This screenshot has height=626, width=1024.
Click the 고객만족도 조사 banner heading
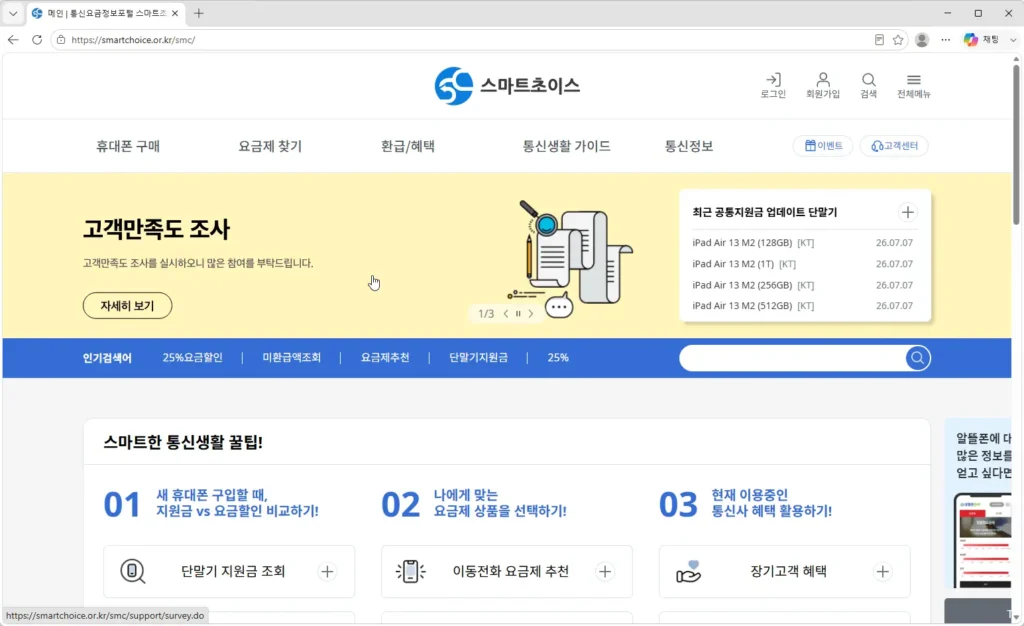[156, 229]
